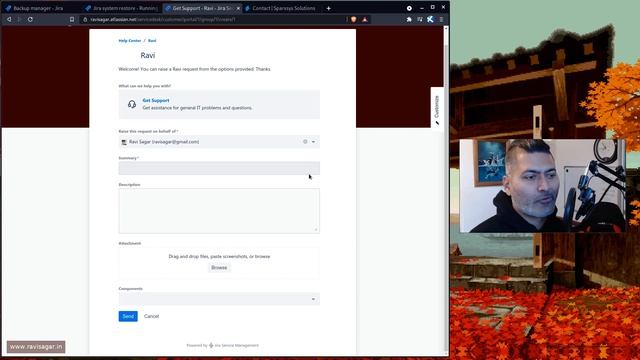Open the Help Center breadcrumb link
This screenshot has width=640, height=360.
pos(129,41)
